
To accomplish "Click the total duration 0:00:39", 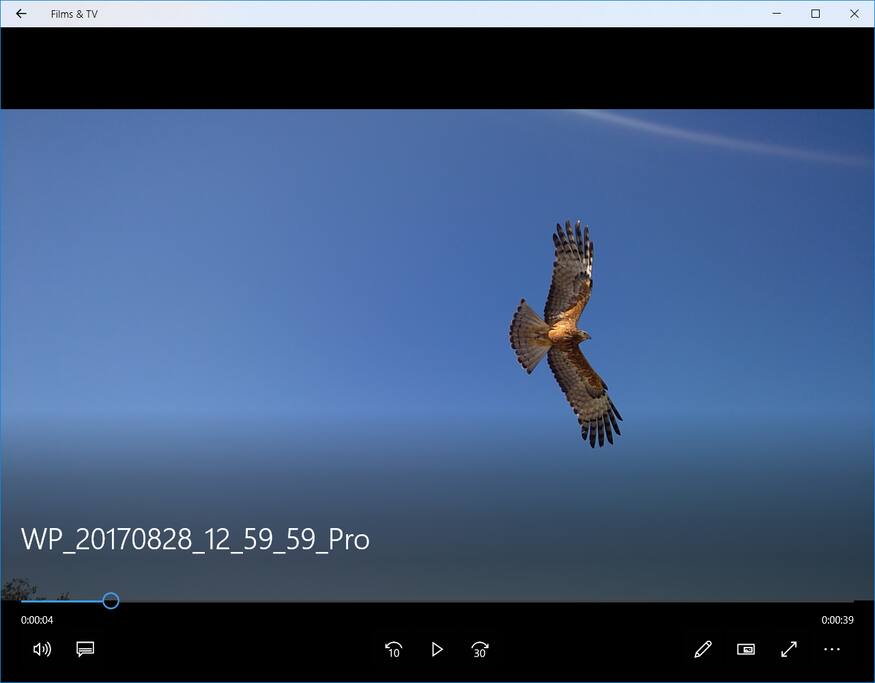I will tap(837, 620).
